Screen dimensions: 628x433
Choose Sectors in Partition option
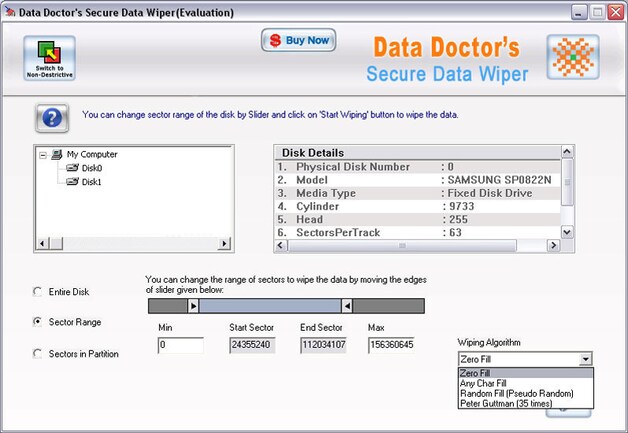pos(37,354)
